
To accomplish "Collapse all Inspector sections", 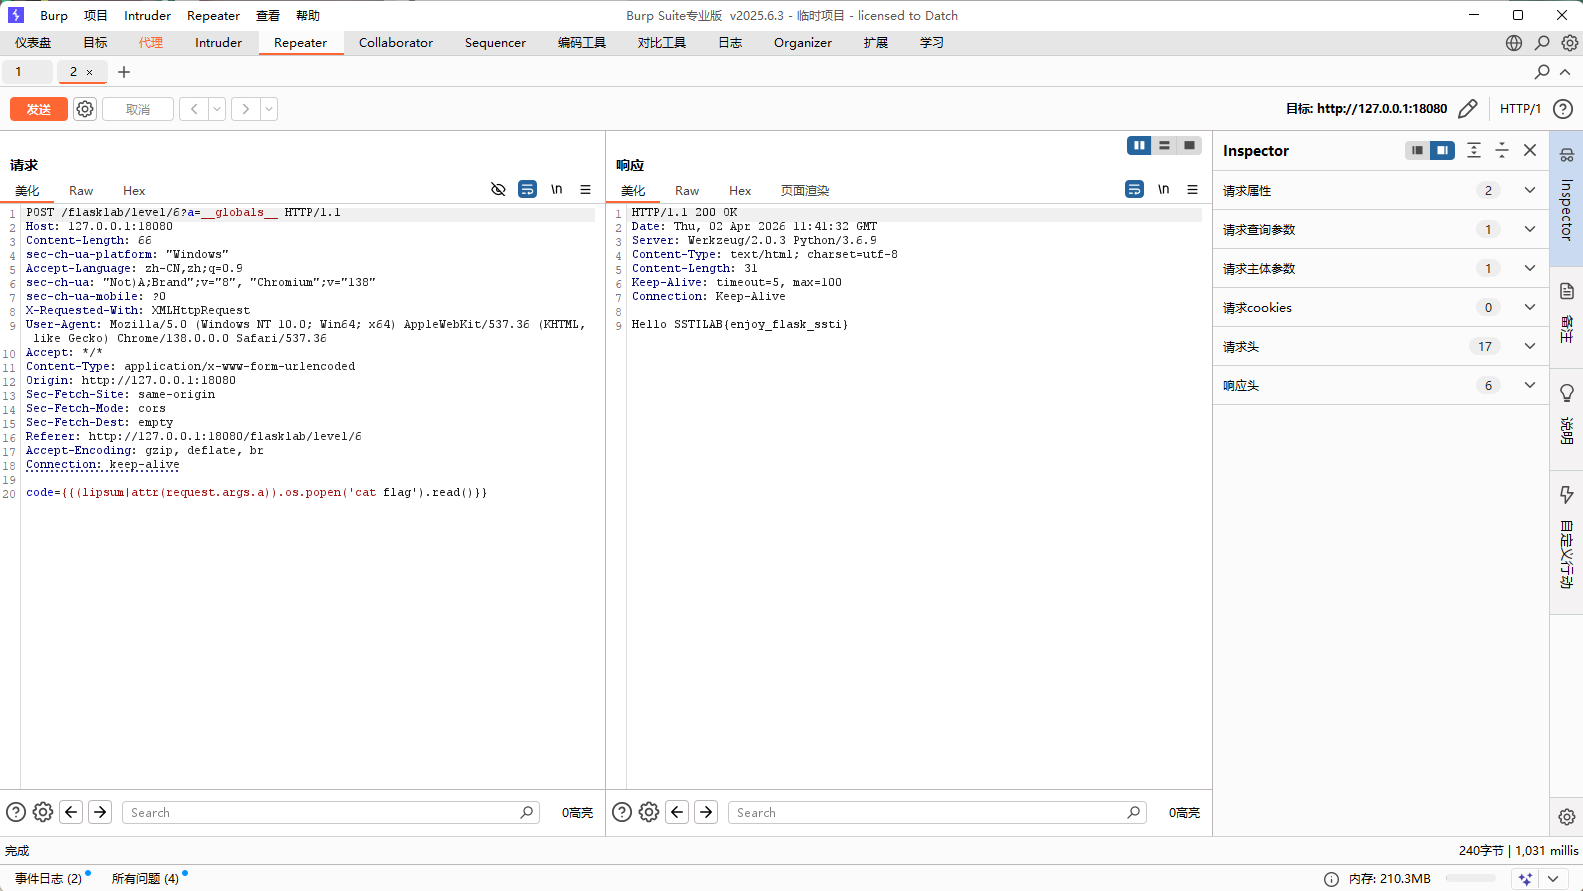I will pyautogui.click(x=1502, y=150).
